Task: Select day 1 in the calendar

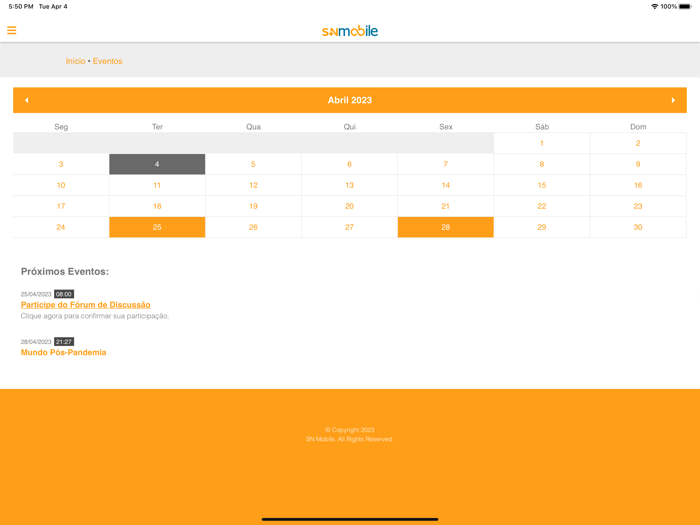Action: 542,143
